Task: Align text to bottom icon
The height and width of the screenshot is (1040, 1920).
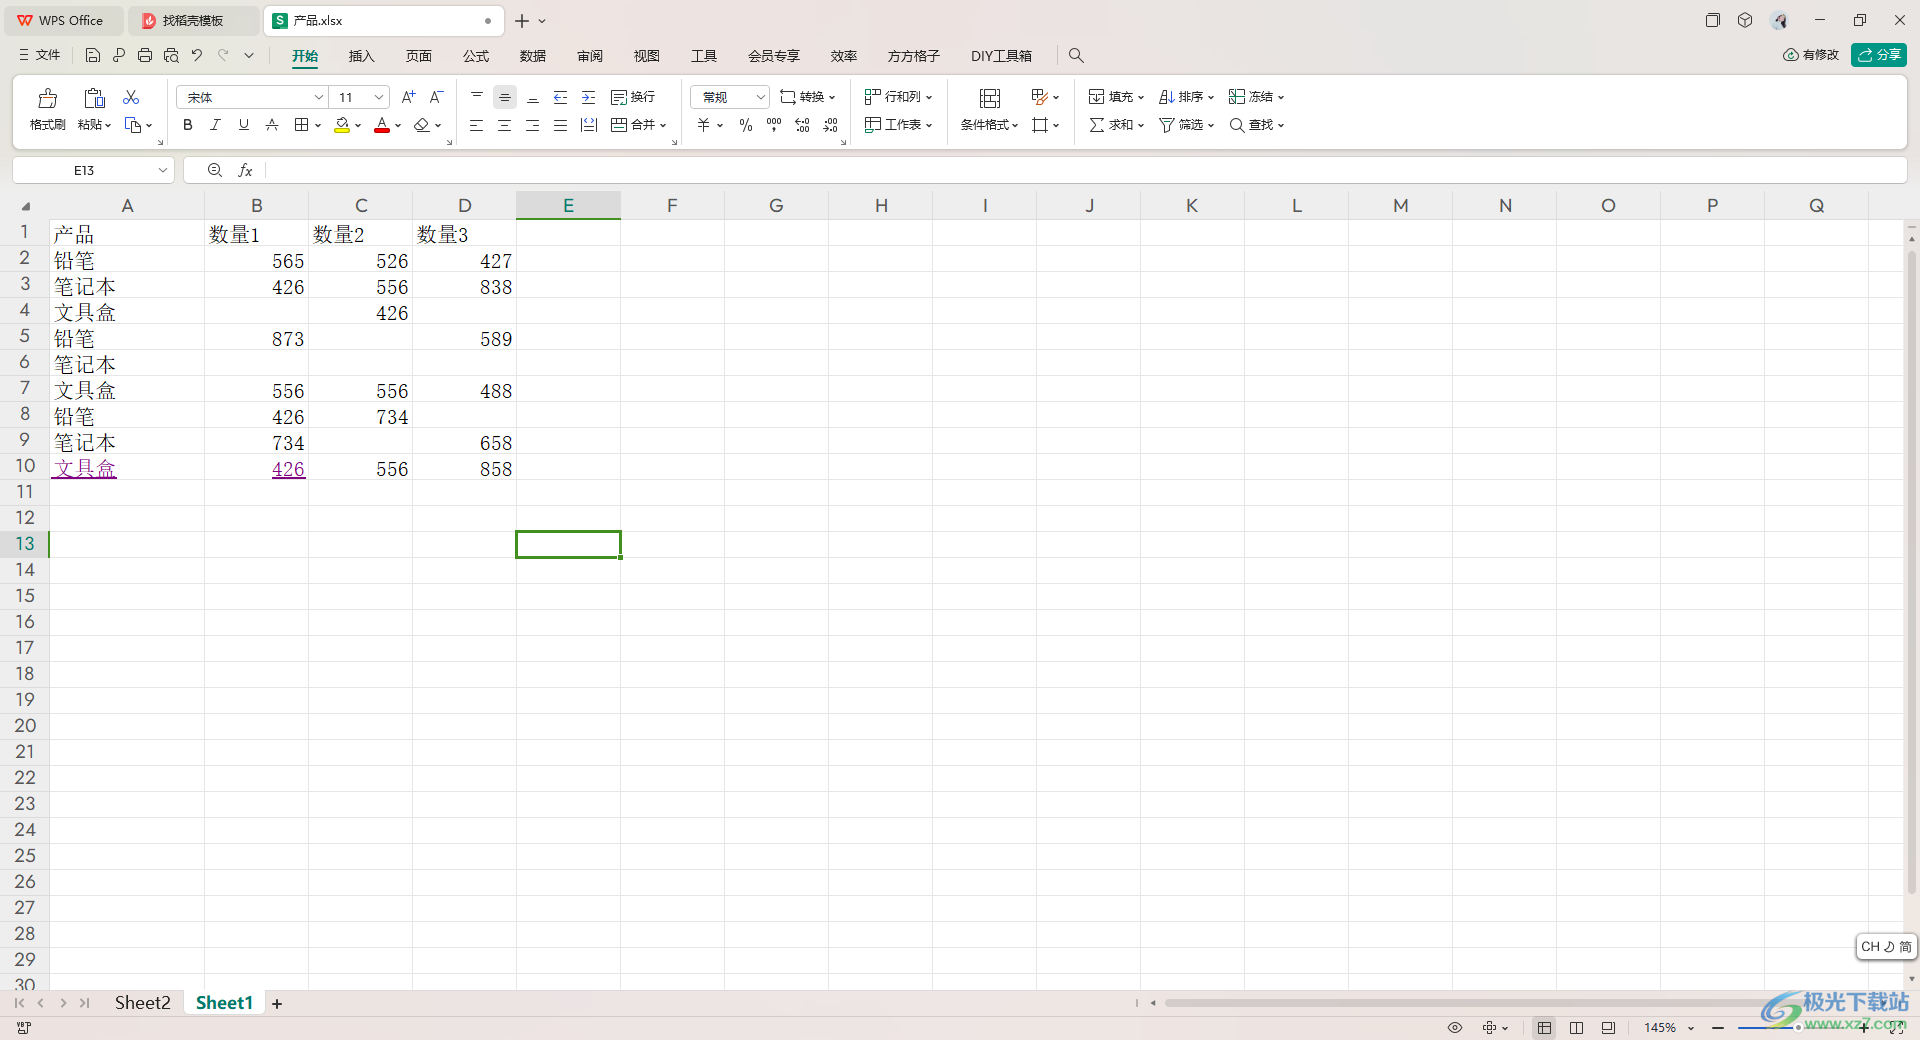Action: click(533, 97)
